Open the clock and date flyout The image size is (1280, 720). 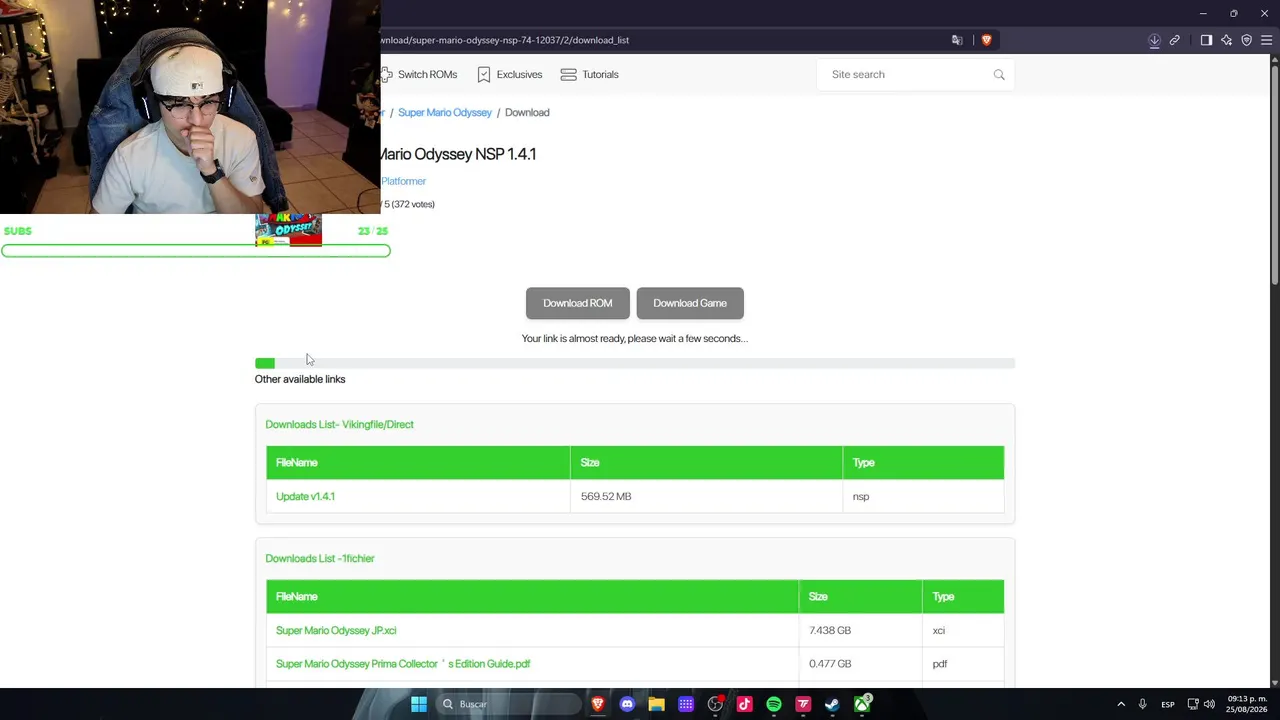point(1247,704)
